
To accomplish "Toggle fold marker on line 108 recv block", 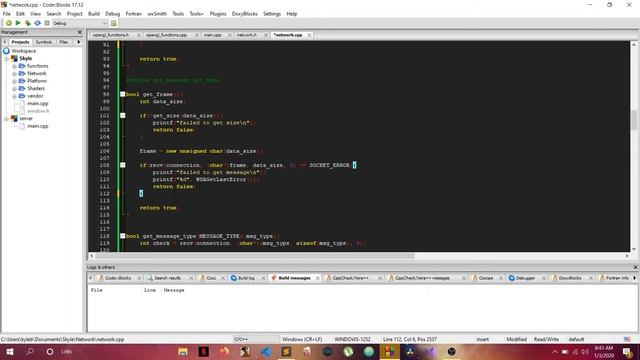I will pos(122,165).
